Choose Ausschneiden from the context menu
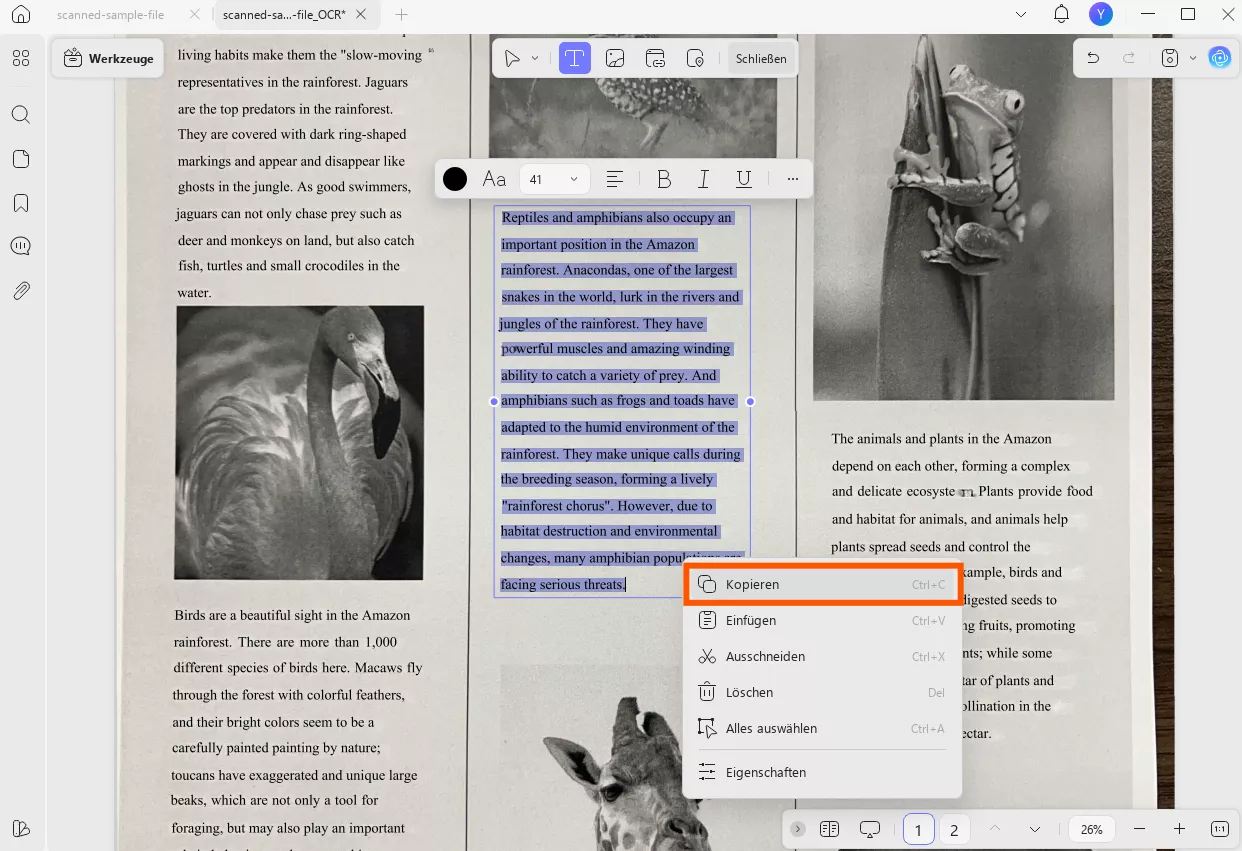 (x=822, y=656)
